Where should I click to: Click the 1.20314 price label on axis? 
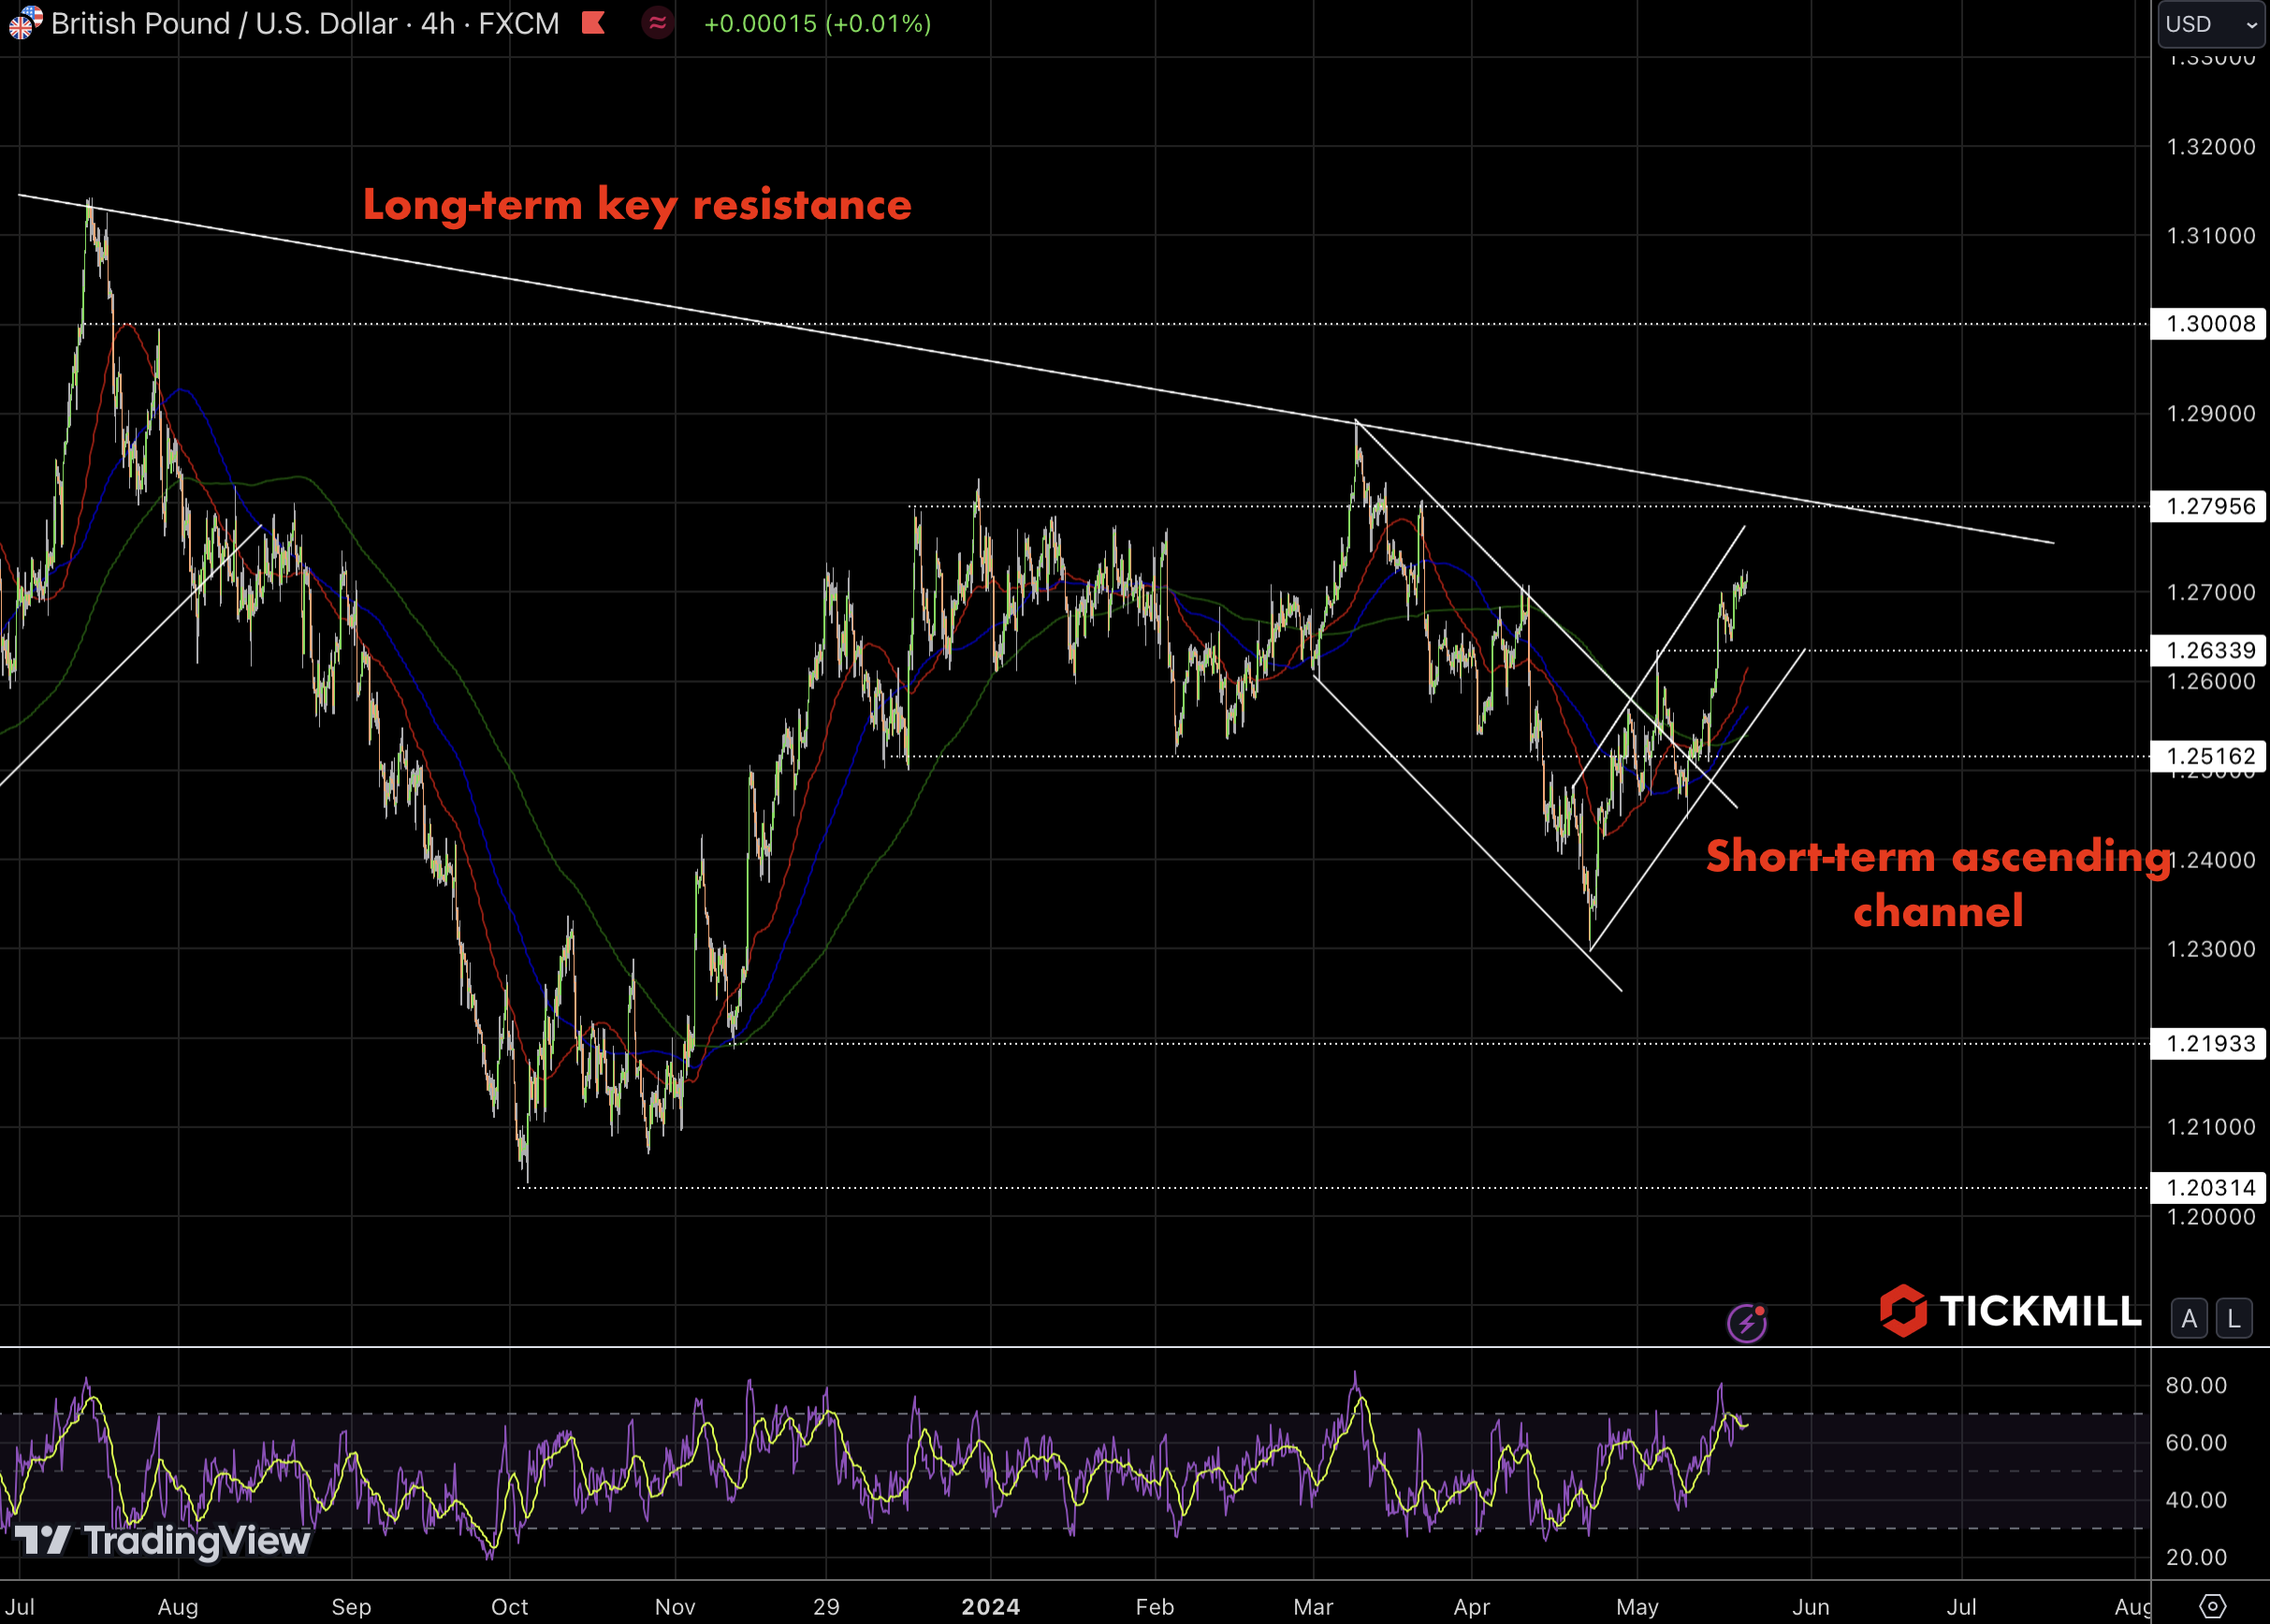pos(2209,1188)
